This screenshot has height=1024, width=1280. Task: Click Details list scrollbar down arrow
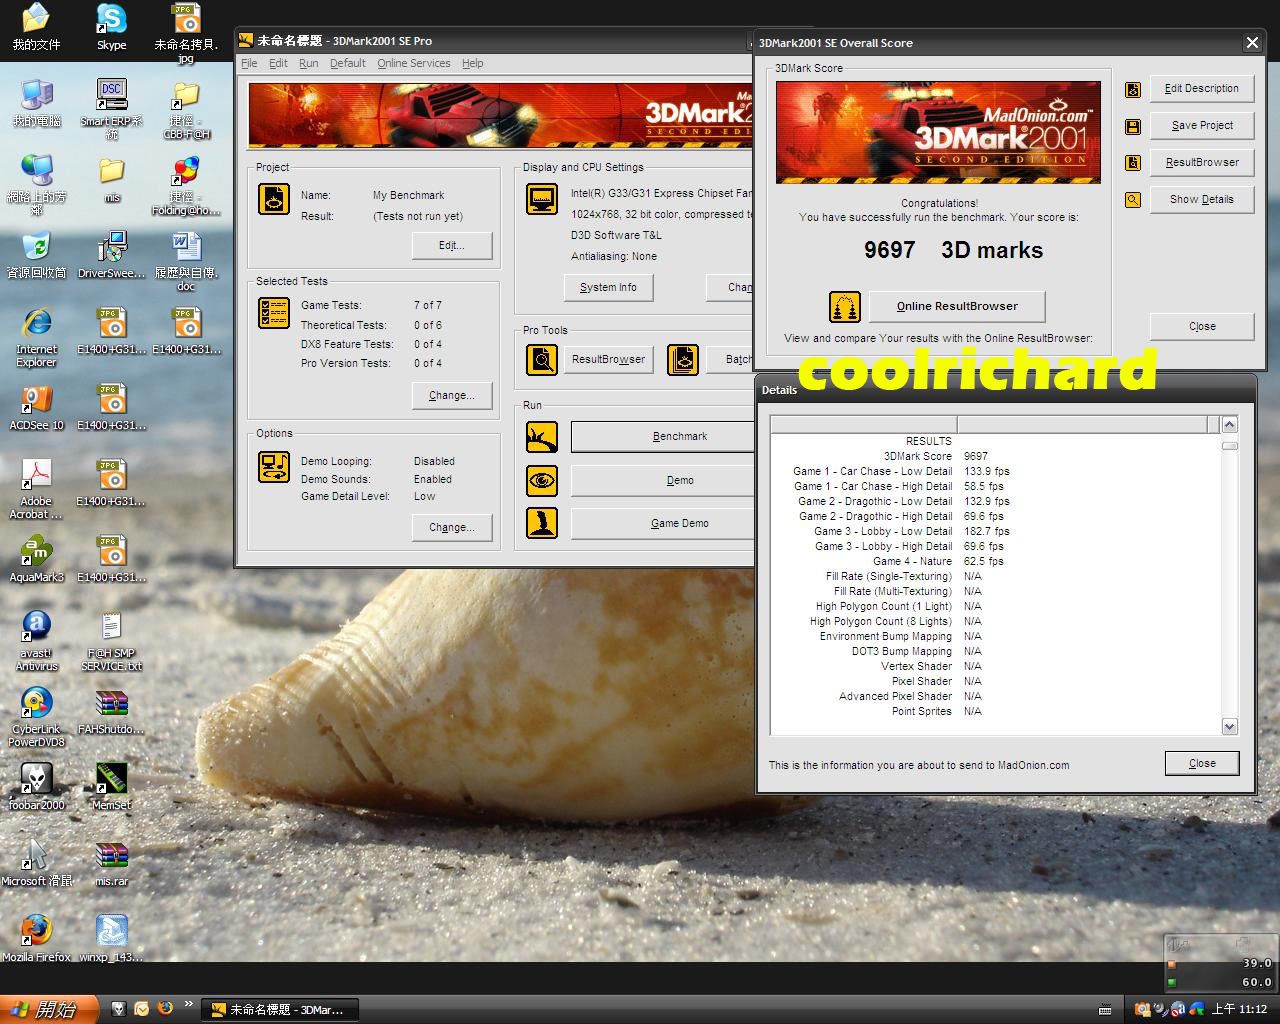click(1230, 727)
